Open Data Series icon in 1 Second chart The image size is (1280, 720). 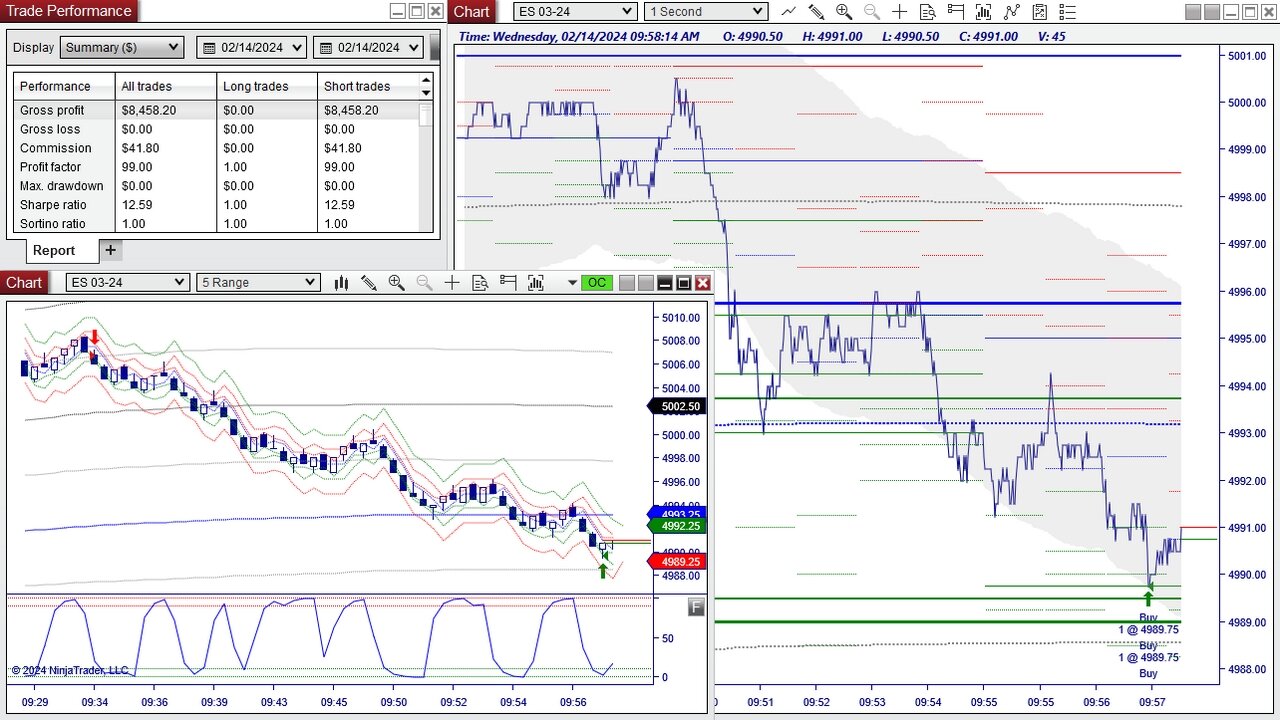coord(1040,12)
